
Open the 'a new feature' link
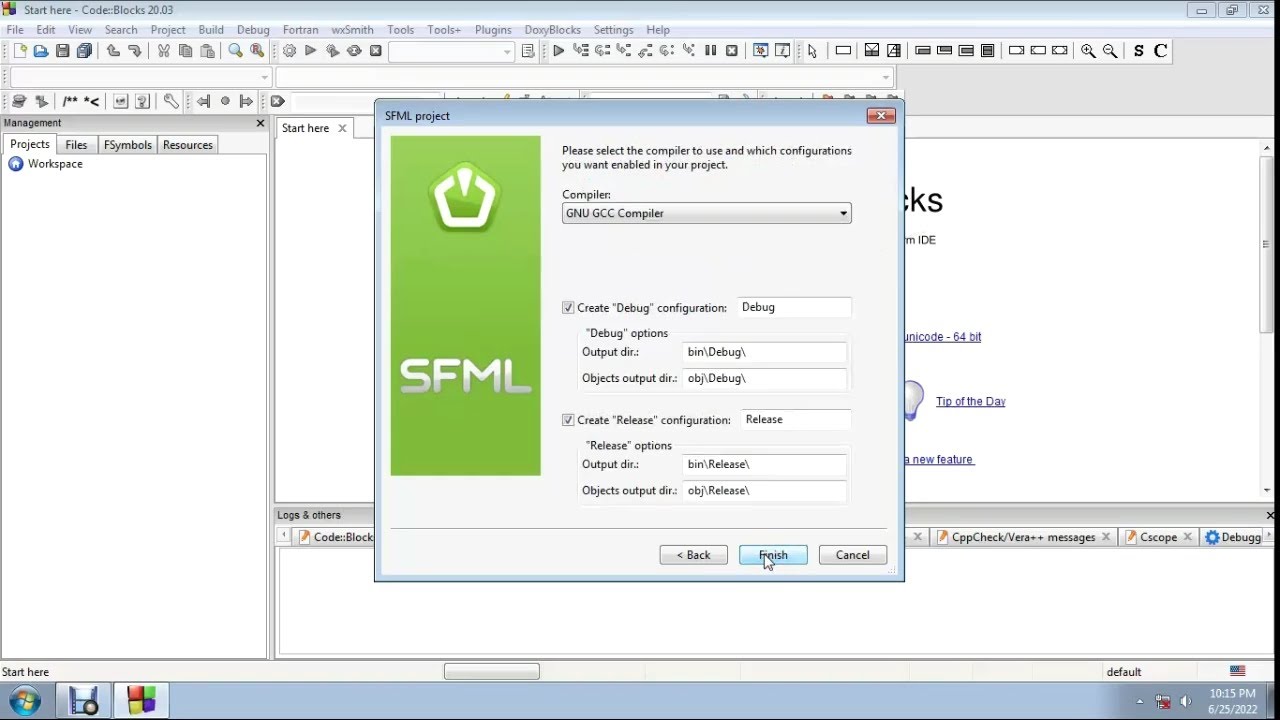pyautogui.click(x=939, y=460)
